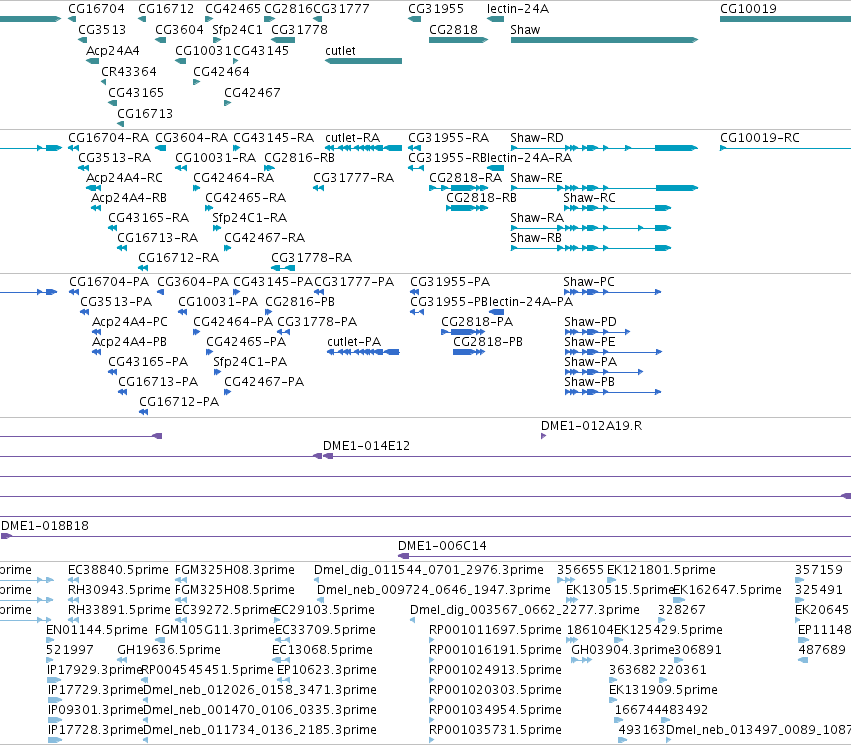Select the CG3513 gene arrow
851x745 pixels.
pos(82,40)
